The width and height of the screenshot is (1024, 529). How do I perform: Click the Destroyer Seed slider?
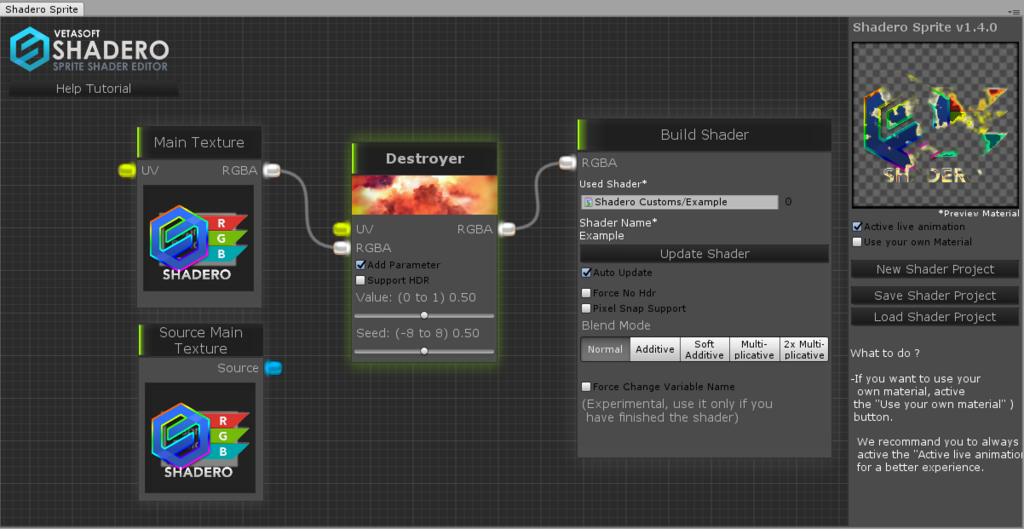[x=424, y=351]
